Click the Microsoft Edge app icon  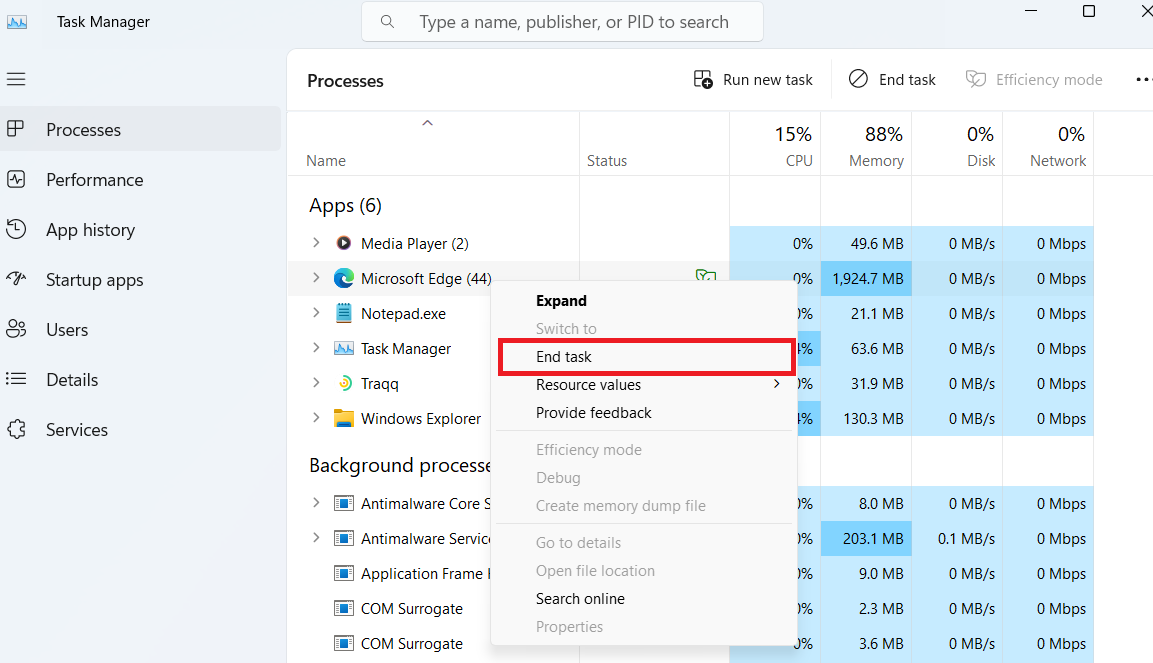[x=343, y=279]
